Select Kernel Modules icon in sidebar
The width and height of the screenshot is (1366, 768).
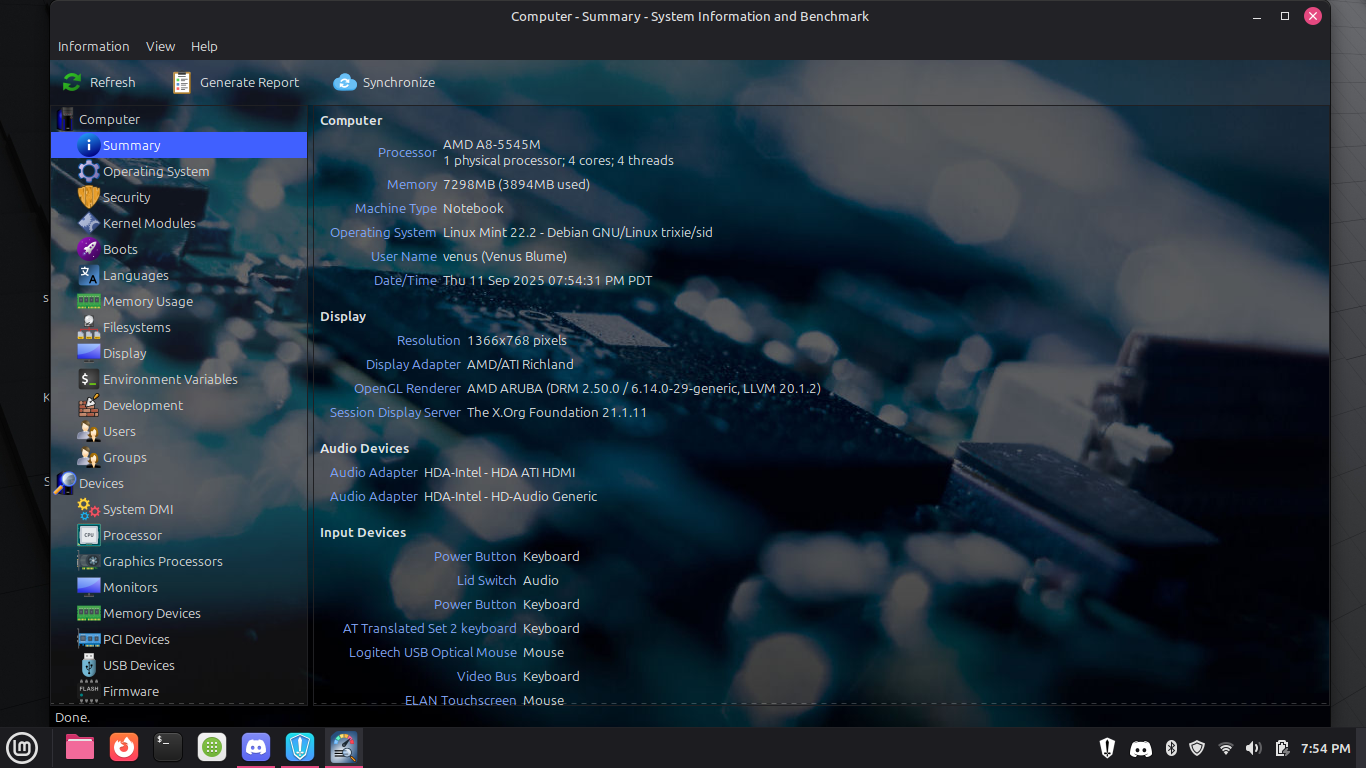pyautogui.click(x=89, y=223)
